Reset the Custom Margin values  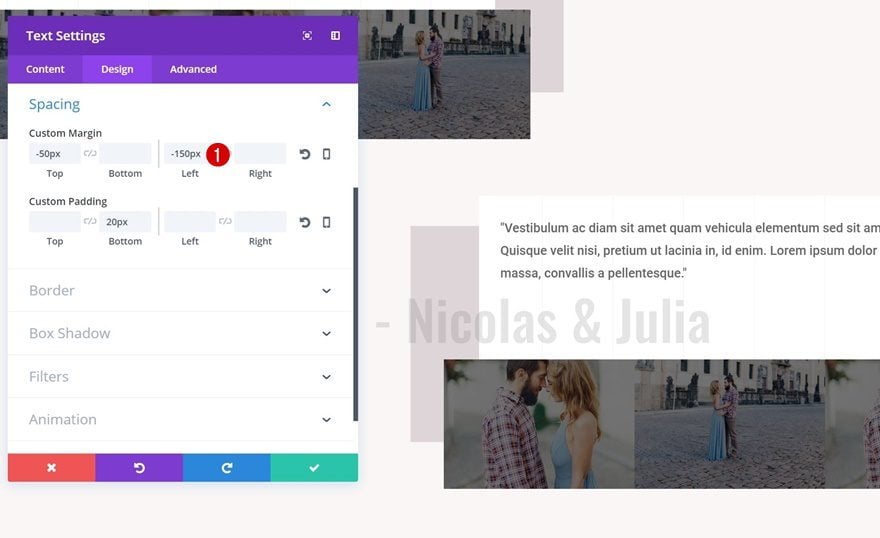(x=304, y=154)
